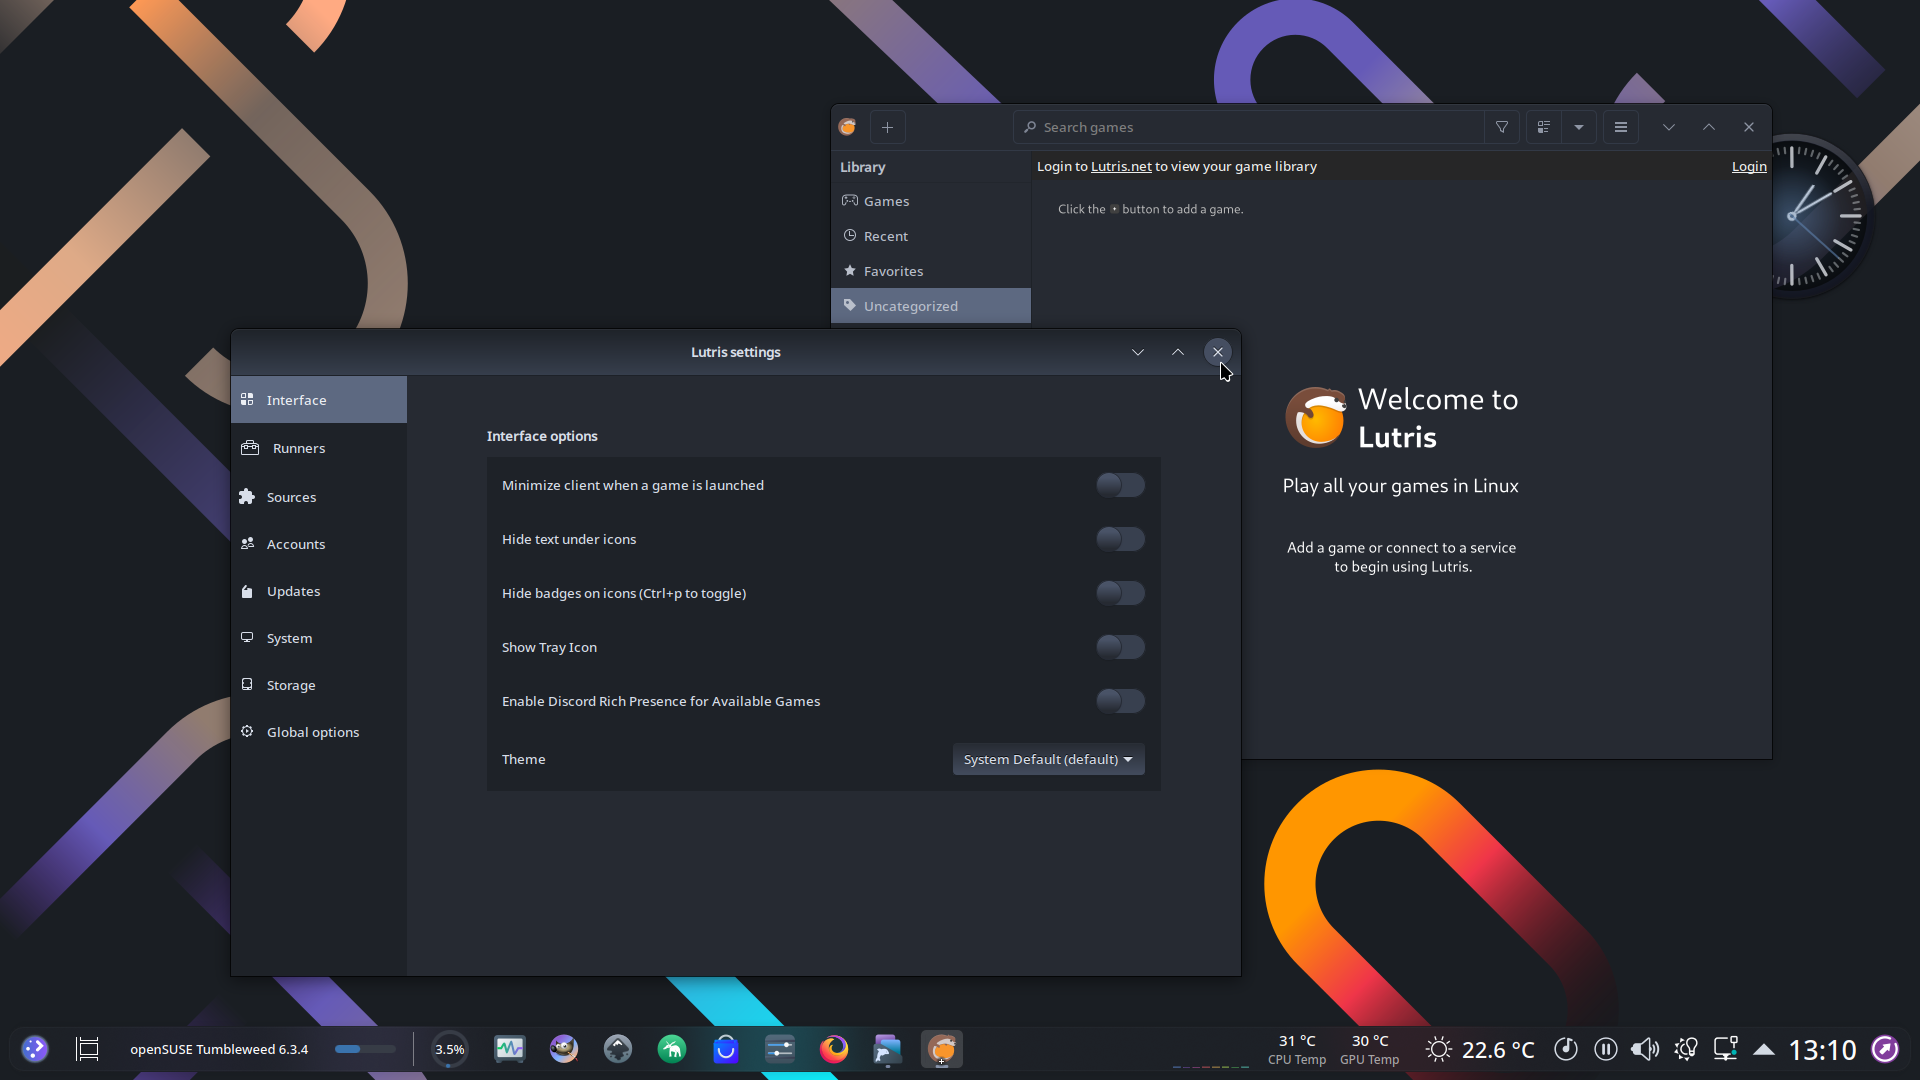The width and height of the screenshot is (1920, 1080).
Task: Click the 3.5% CPU usage gauge
Action: [x=449, y=1049]
